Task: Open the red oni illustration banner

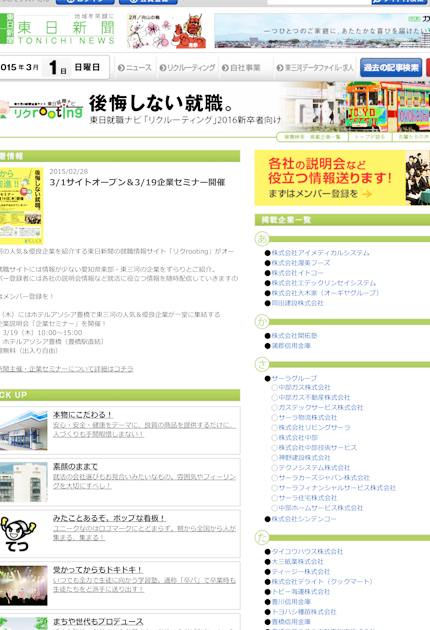Action: click(167, 31)
